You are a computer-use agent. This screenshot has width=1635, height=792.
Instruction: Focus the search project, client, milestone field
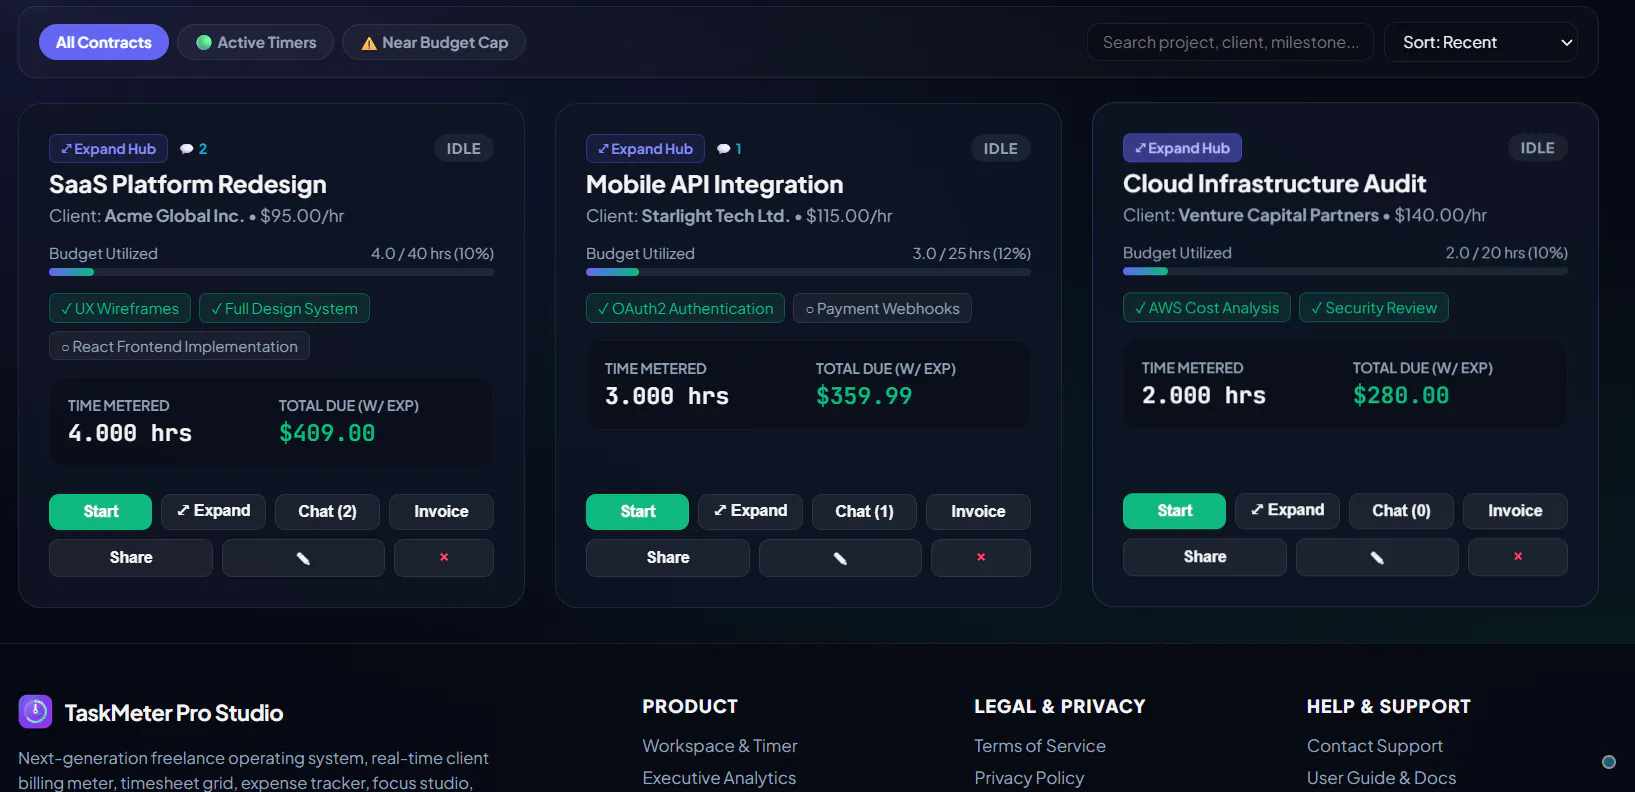point(1230,42)
